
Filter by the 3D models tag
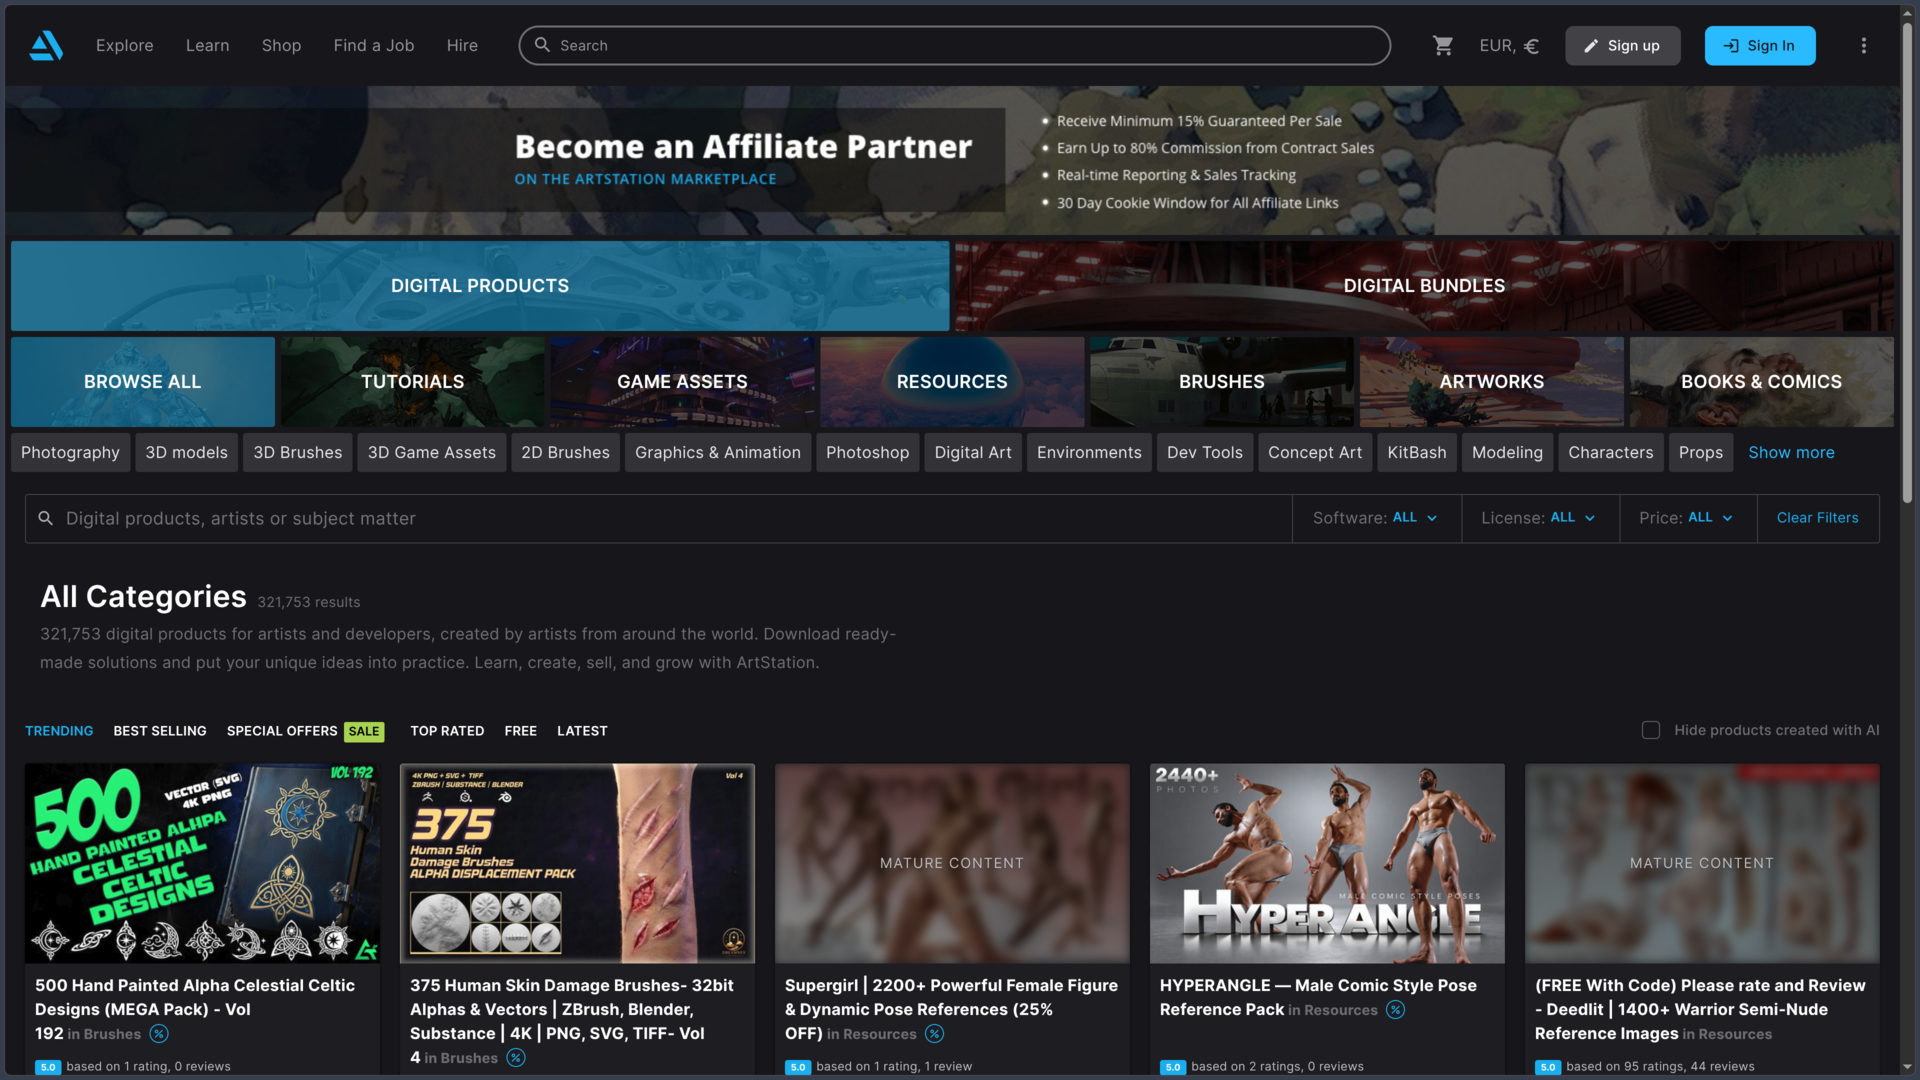(x=186, y=453)
